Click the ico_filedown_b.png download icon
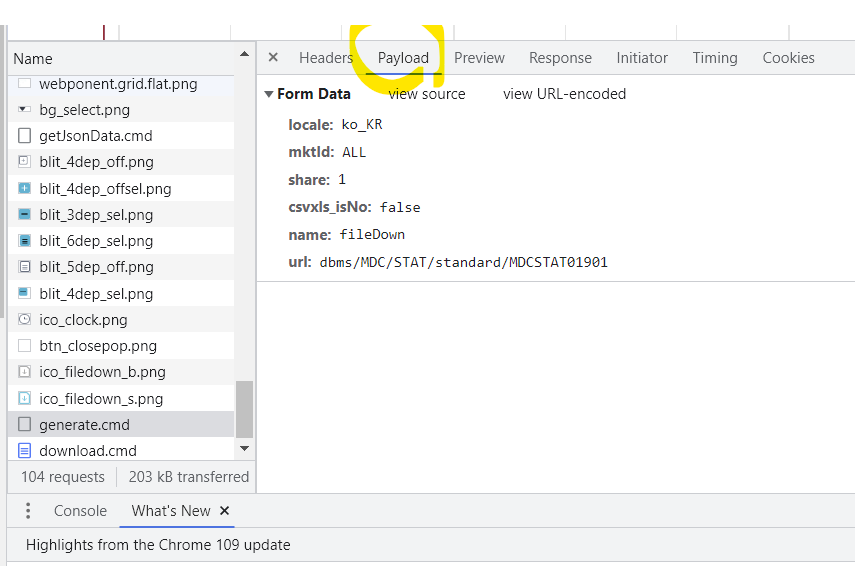855x566 pixels. coord(25,372)
